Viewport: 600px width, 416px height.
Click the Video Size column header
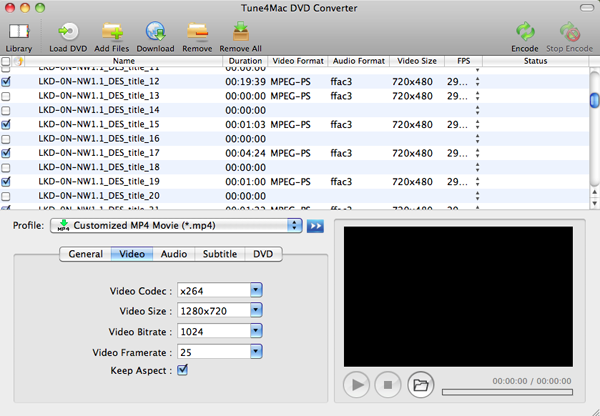coord(417,61)
